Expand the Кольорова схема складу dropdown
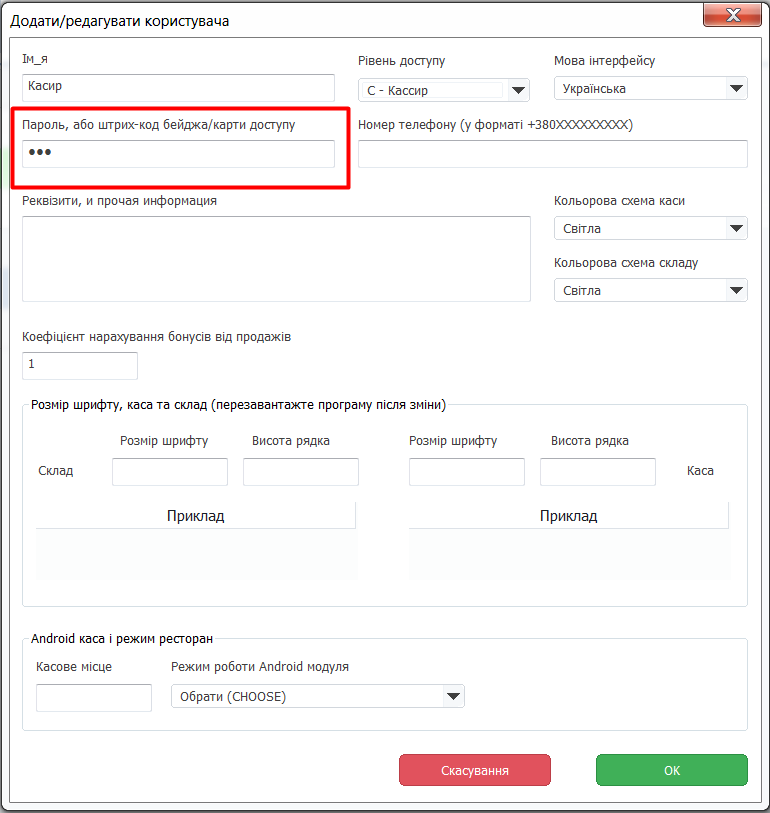Image resolution: width=770 pixels, height=813 pixels. coord(651,290)
